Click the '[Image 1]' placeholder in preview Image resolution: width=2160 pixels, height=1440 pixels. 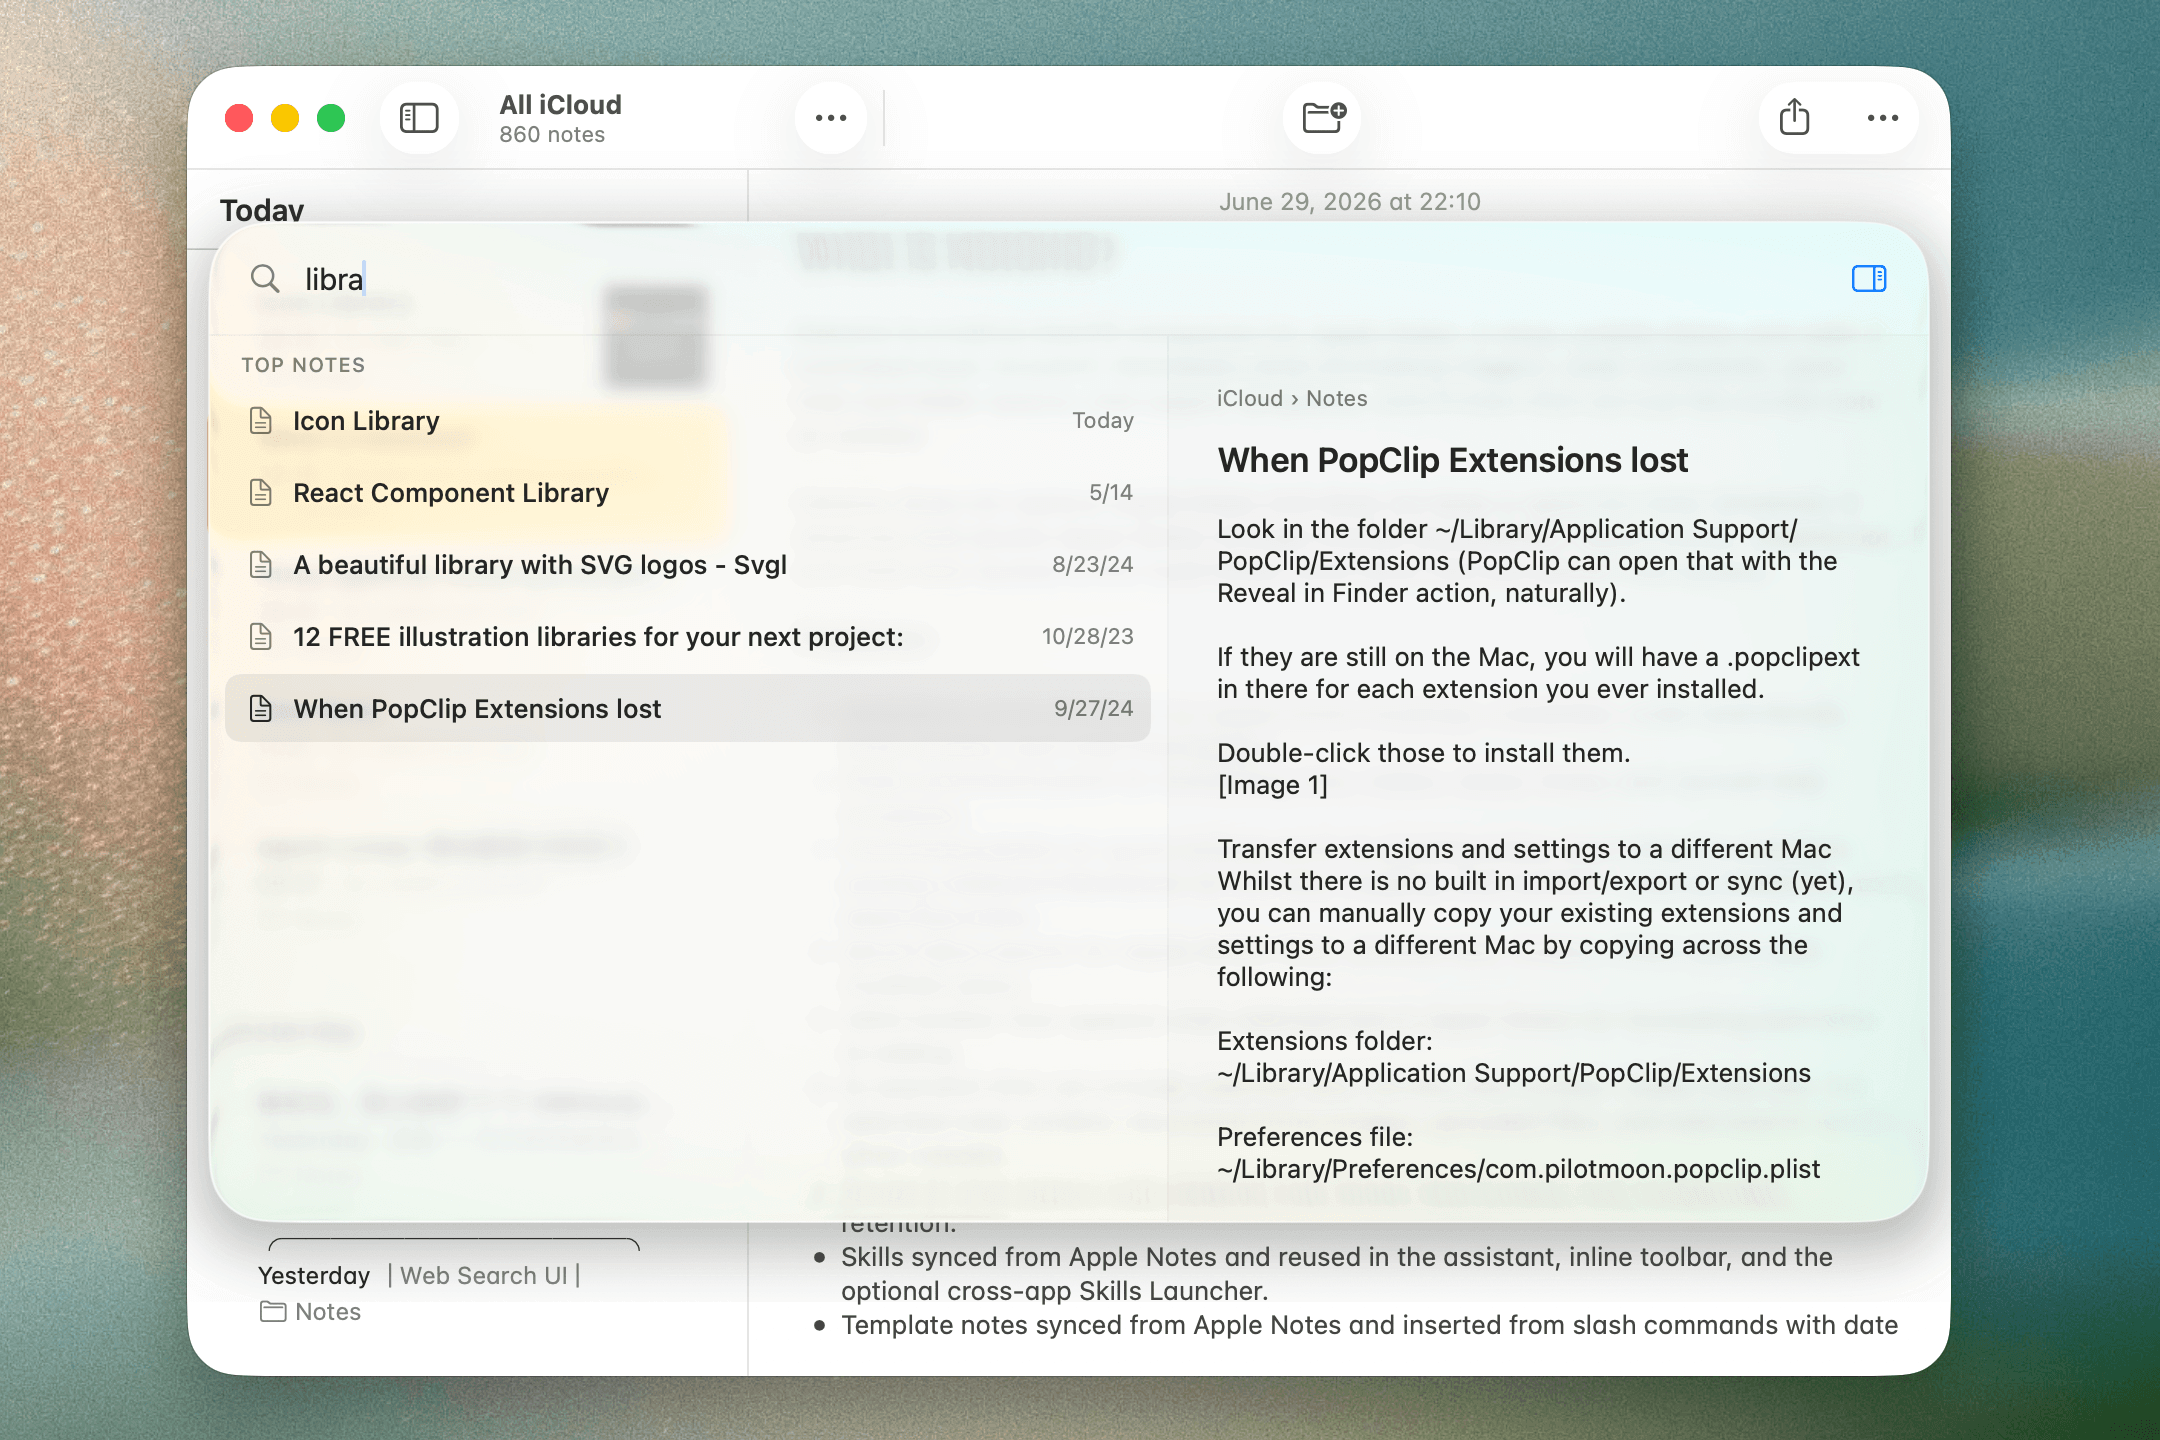click(x=1272, y=786)
